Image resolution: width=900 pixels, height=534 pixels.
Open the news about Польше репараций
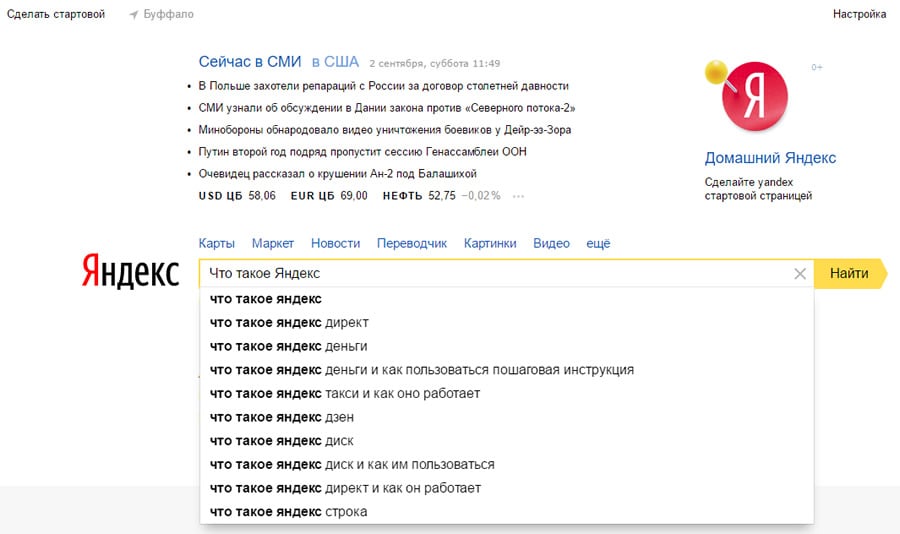[x=383, y=86]
